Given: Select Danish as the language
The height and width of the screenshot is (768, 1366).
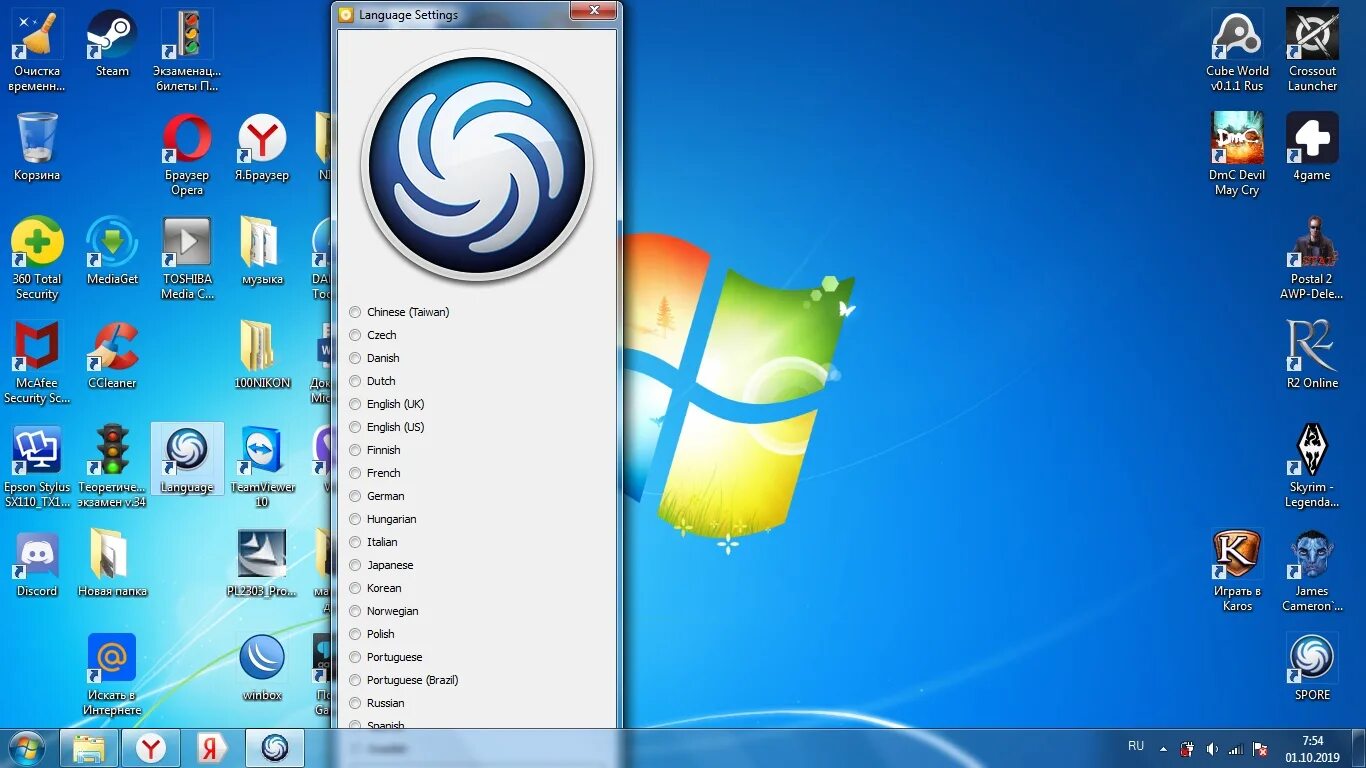Looking at the screenshot, I should click(x=374, y=358).
